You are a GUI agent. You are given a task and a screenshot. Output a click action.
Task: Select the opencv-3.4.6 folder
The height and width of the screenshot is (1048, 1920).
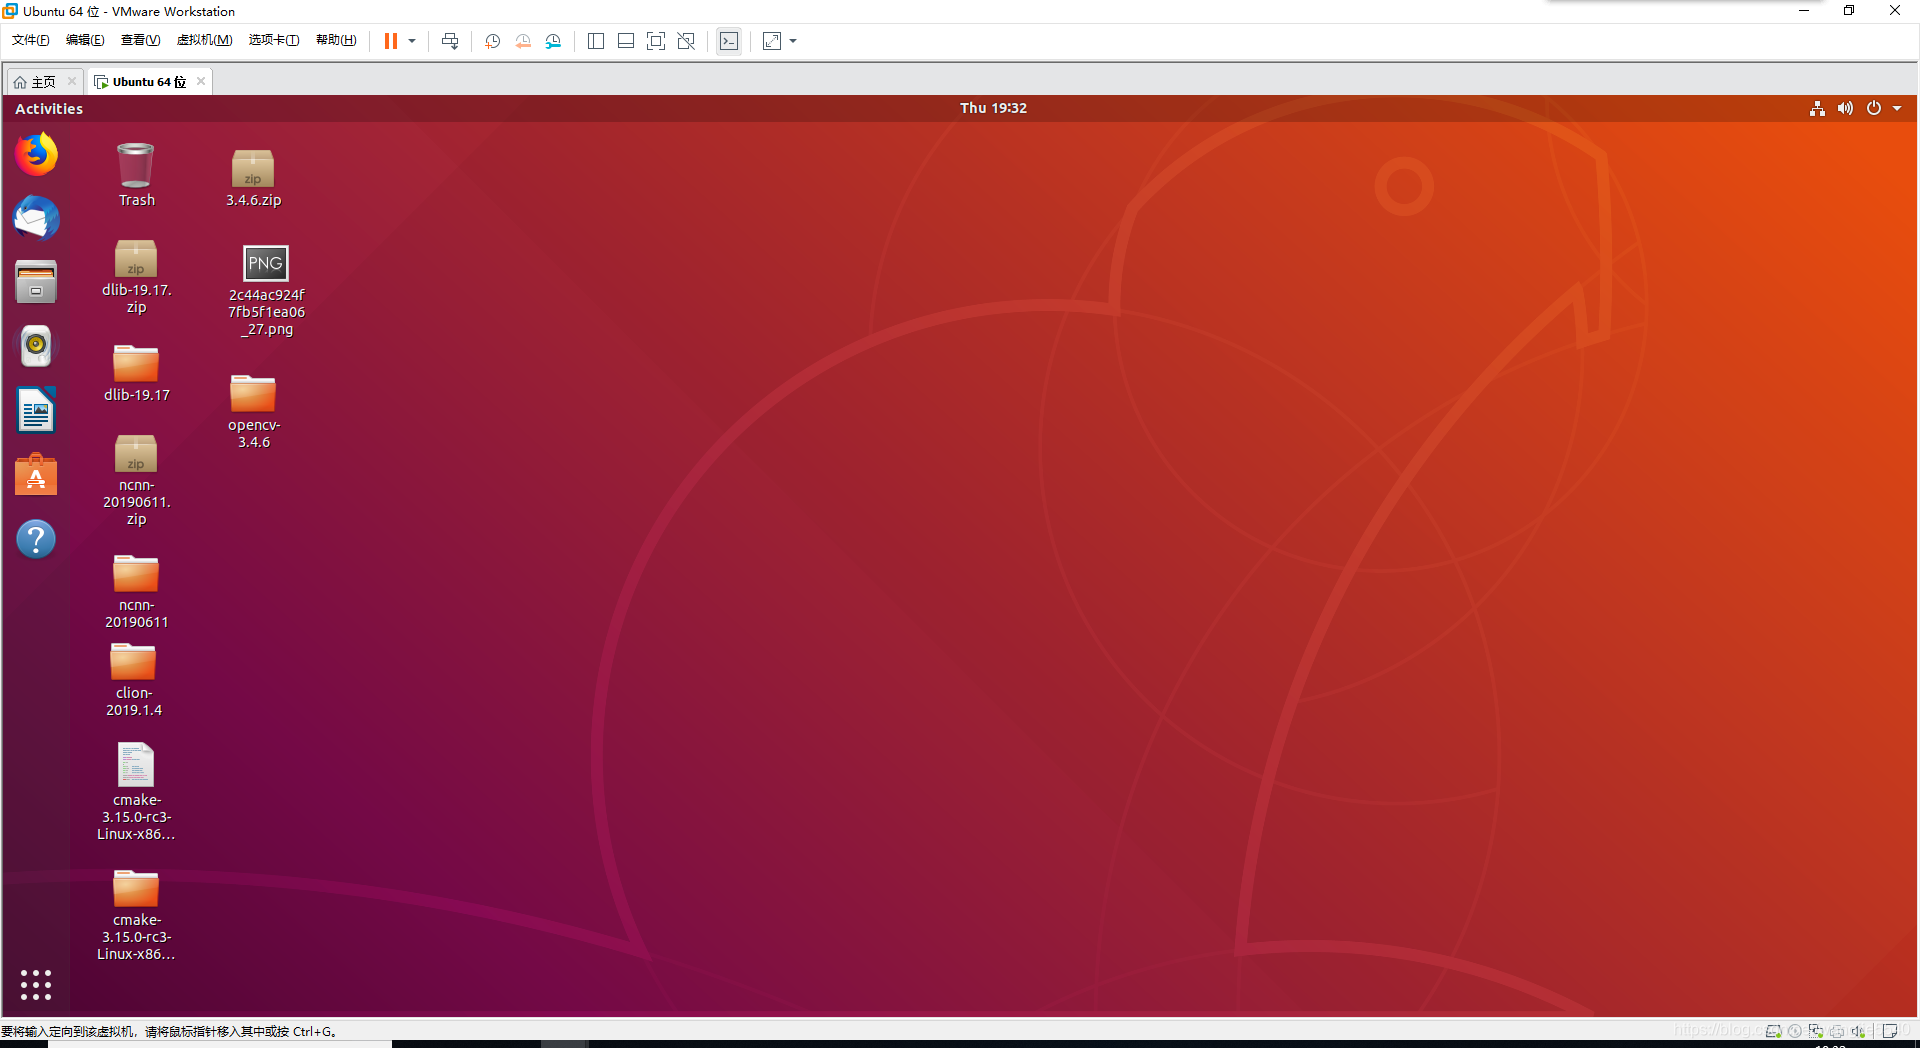[x=253, y=411]
